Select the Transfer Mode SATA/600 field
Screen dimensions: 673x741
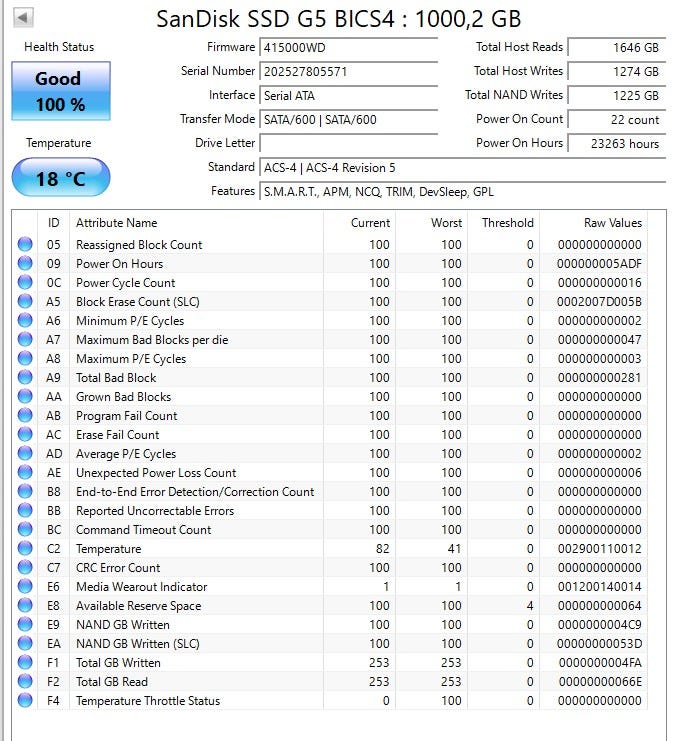pyautogui.click(x=349, y=120)
